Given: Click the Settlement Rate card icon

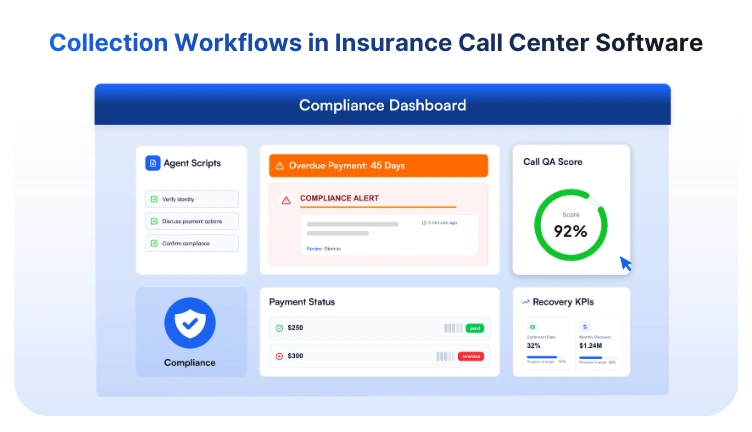Looking at the screenshot, I should click(x=532, y=327).
